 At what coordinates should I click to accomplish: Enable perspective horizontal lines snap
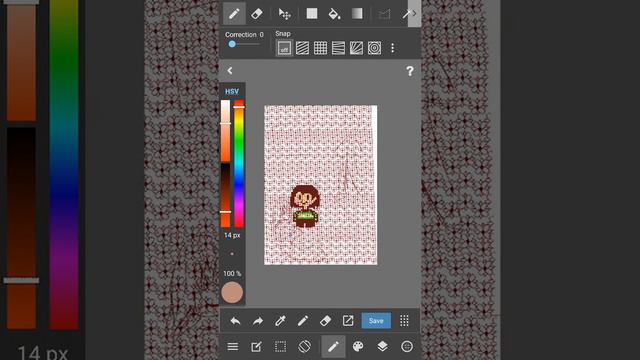338,48
